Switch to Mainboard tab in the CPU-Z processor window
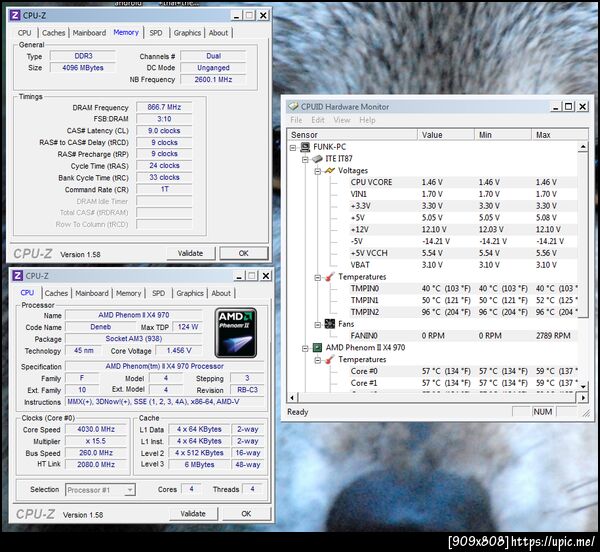Screen dimensions: 600x552 click(x=92, y=293)
